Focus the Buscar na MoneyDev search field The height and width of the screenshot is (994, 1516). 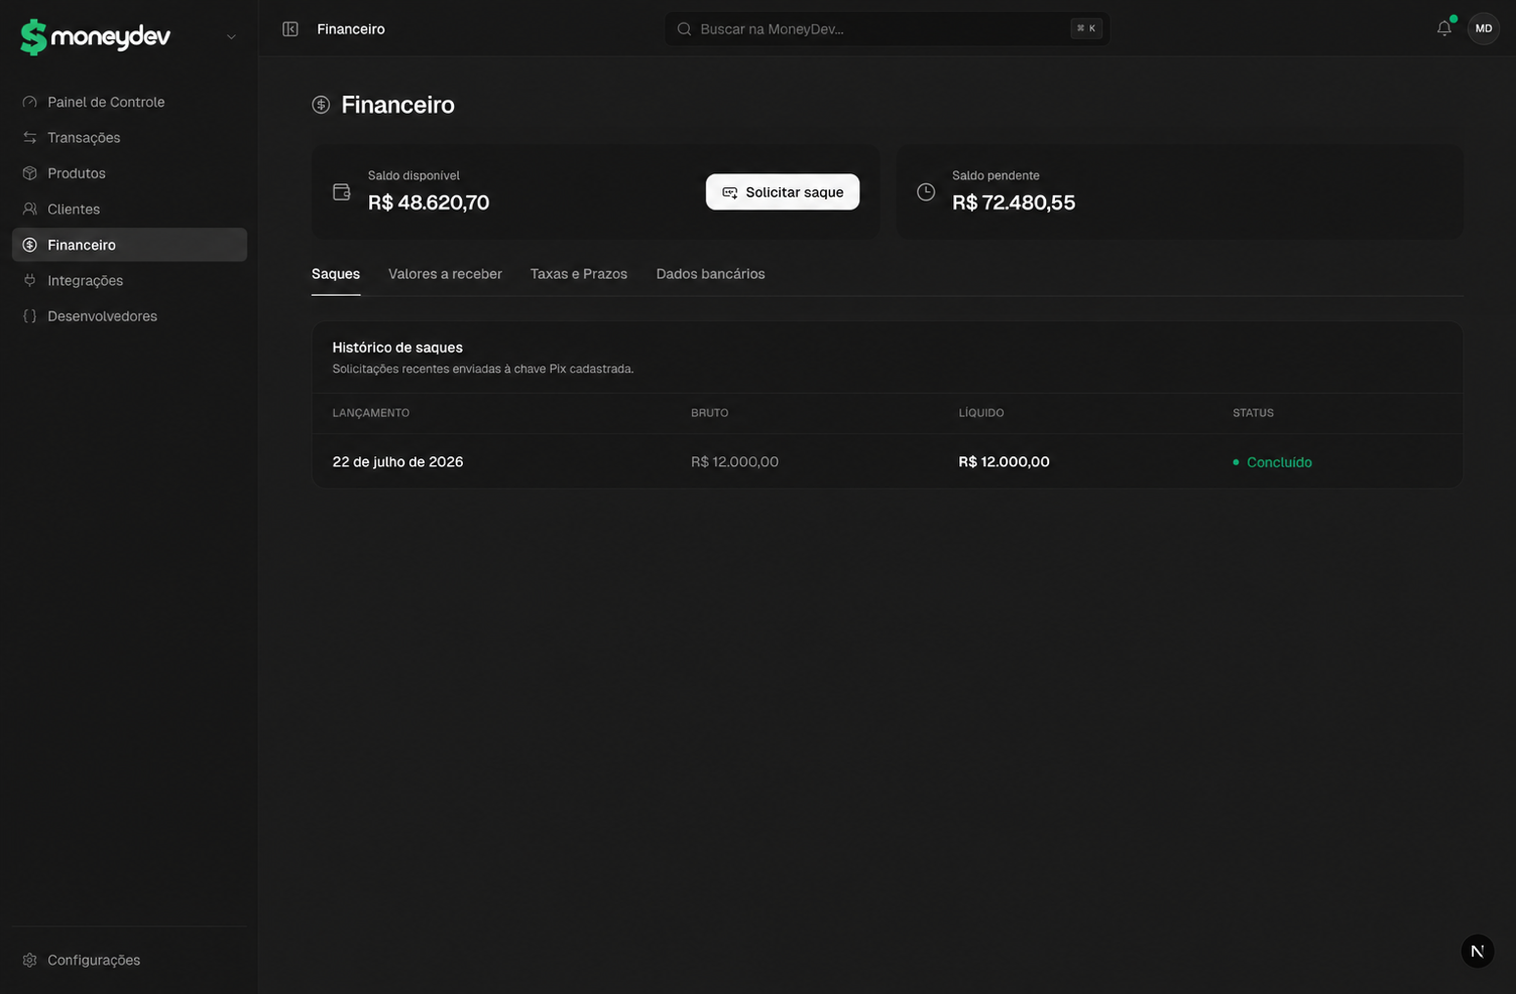(x=887, y=29)
